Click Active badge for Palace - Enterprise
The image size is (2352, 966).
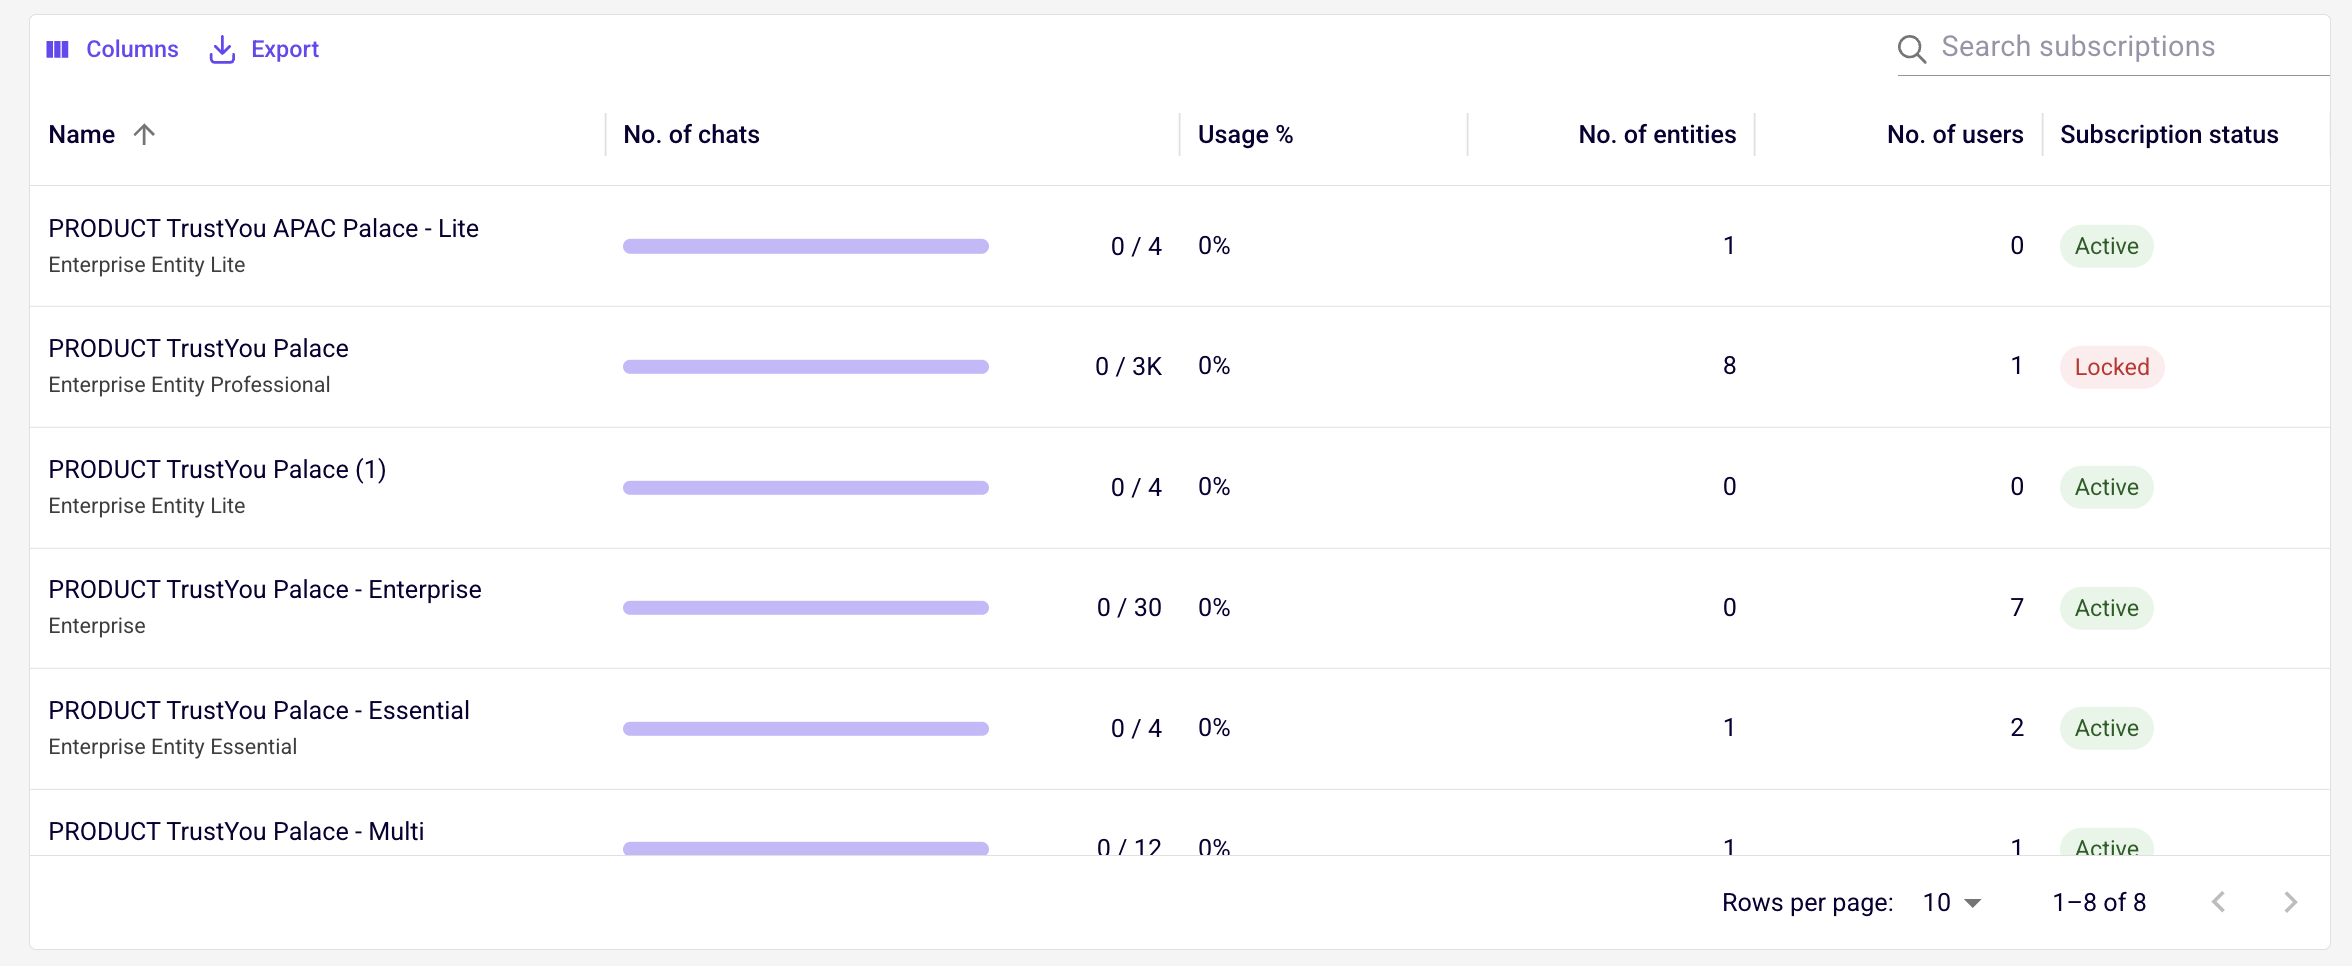click(x=2106, y=608)
